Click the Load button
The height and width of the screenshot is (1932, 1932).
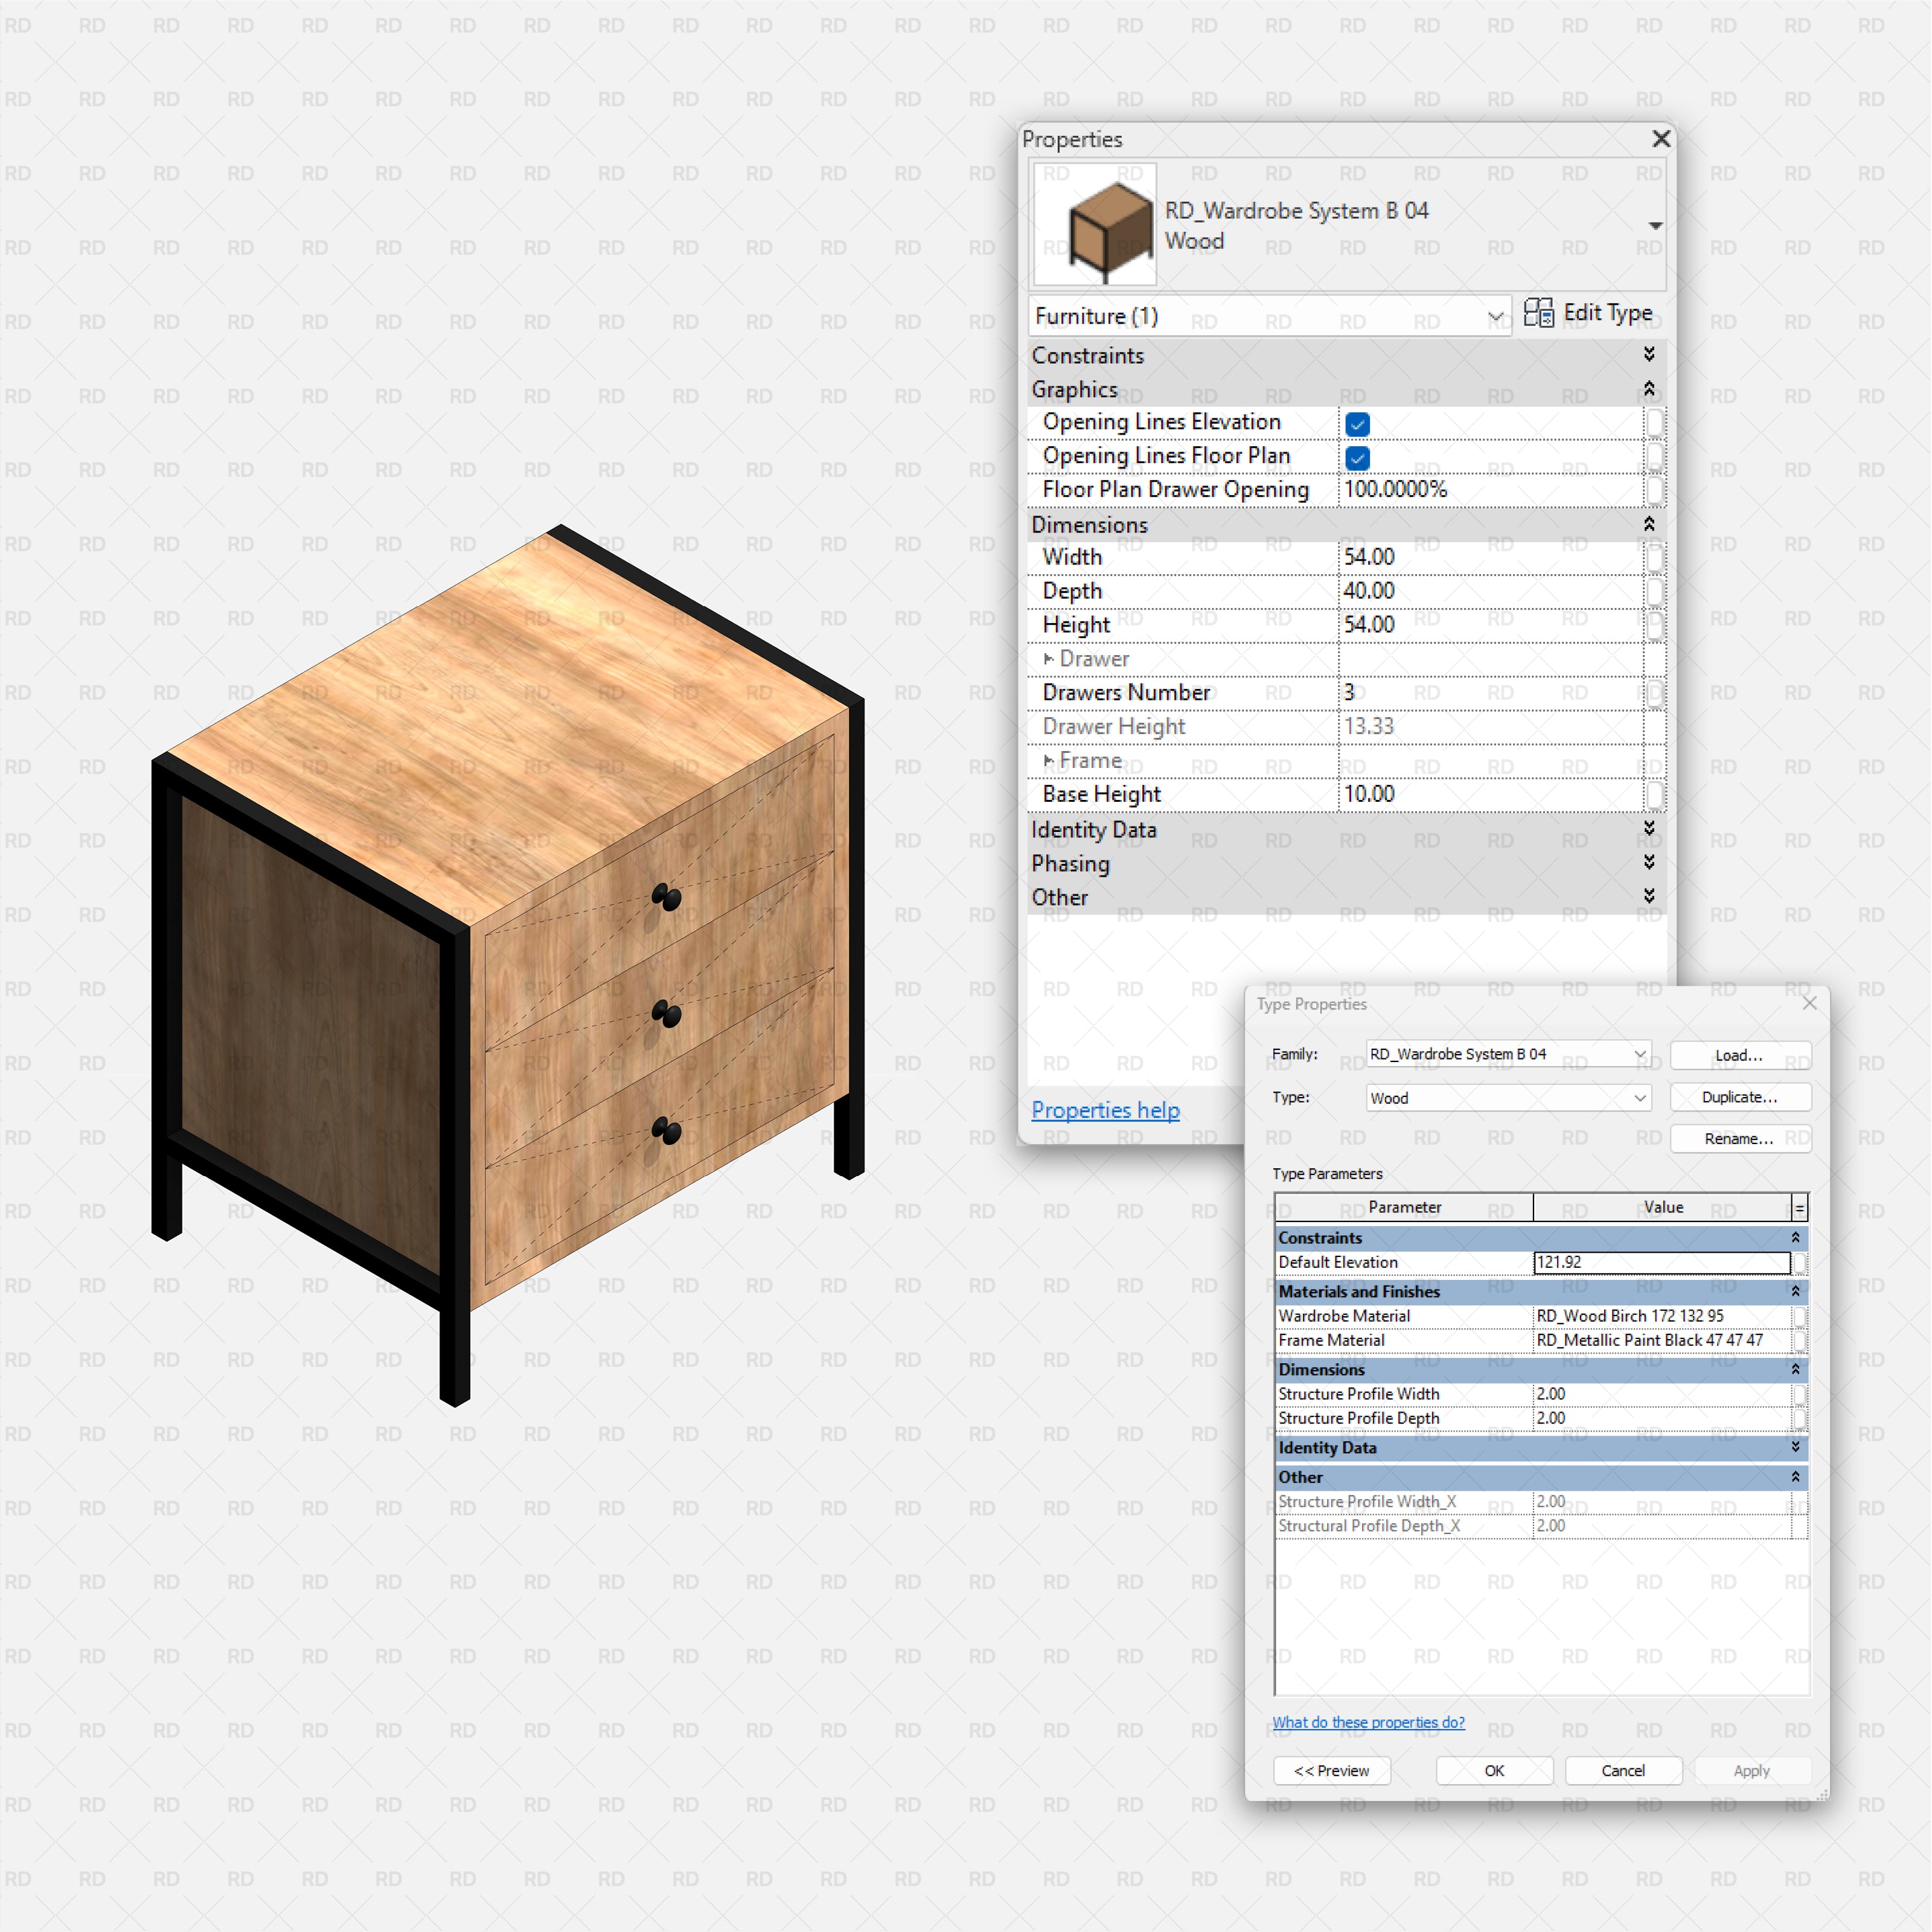[1740, 1056]
